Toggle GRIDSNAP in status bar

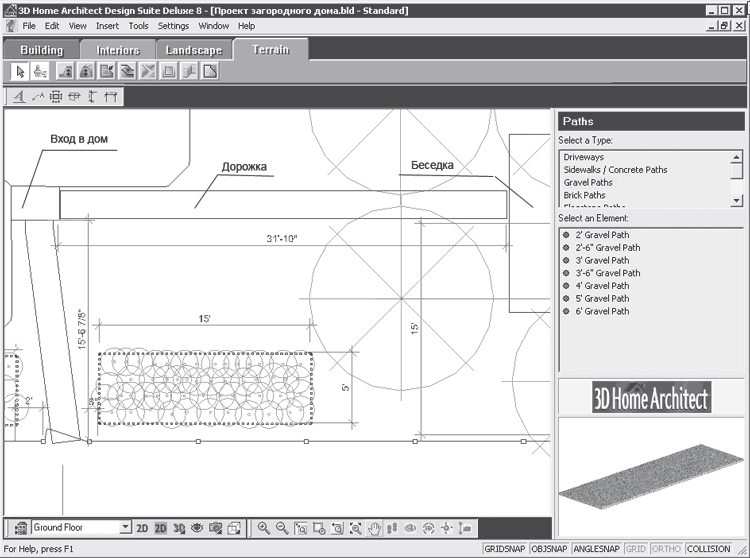click(x=505, y=549)
